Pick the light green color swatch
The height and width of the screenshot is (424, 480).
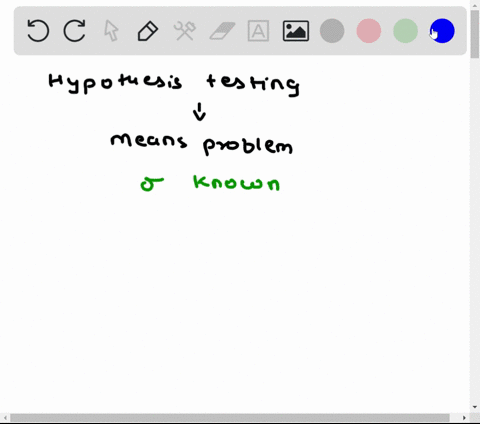coord(405,31)
